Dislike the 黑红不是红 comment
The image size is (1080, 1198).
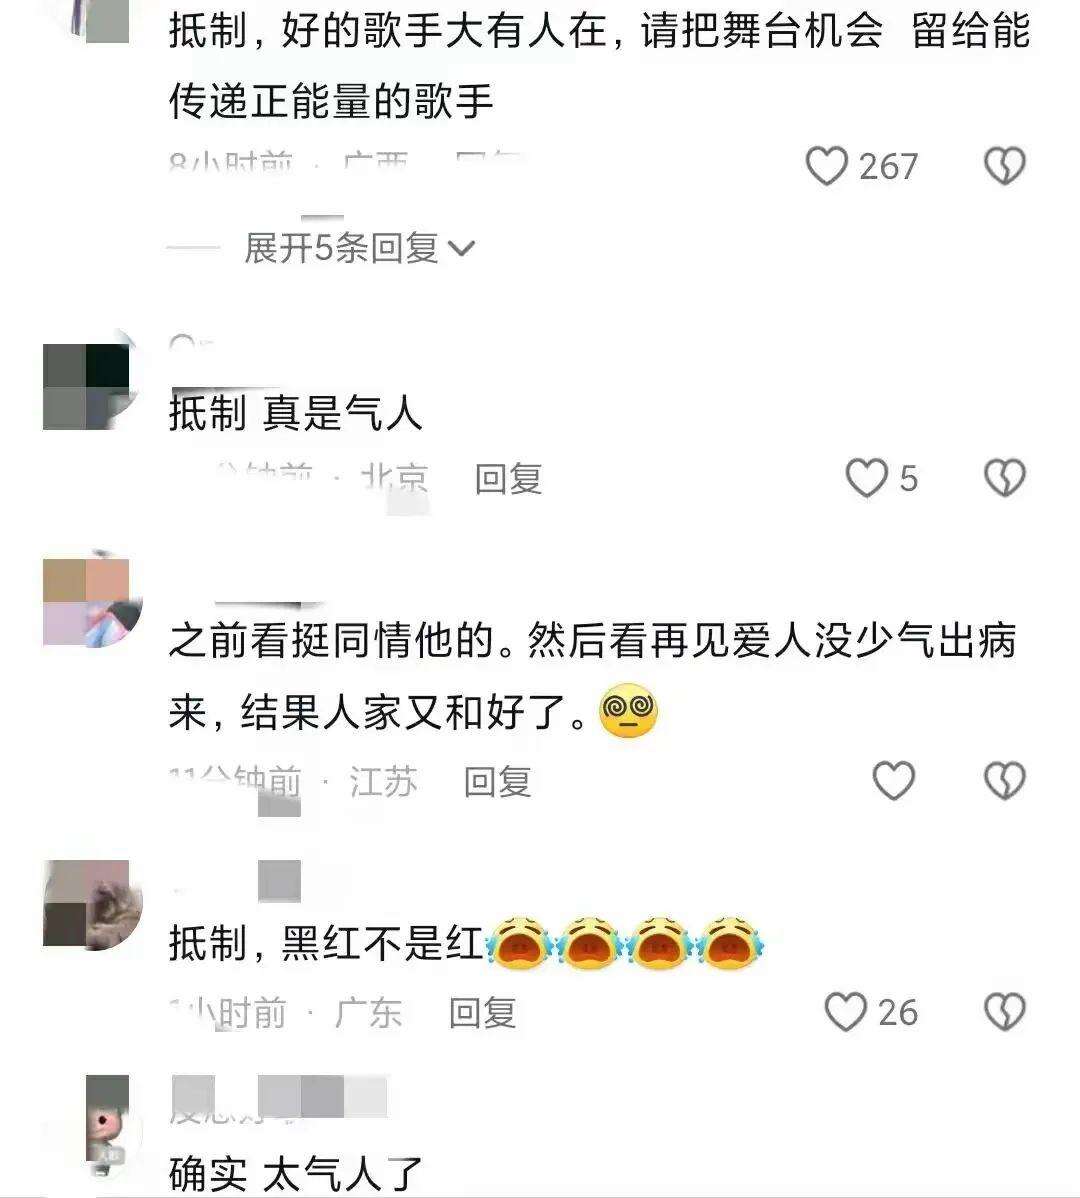tap(1004, 1012)
